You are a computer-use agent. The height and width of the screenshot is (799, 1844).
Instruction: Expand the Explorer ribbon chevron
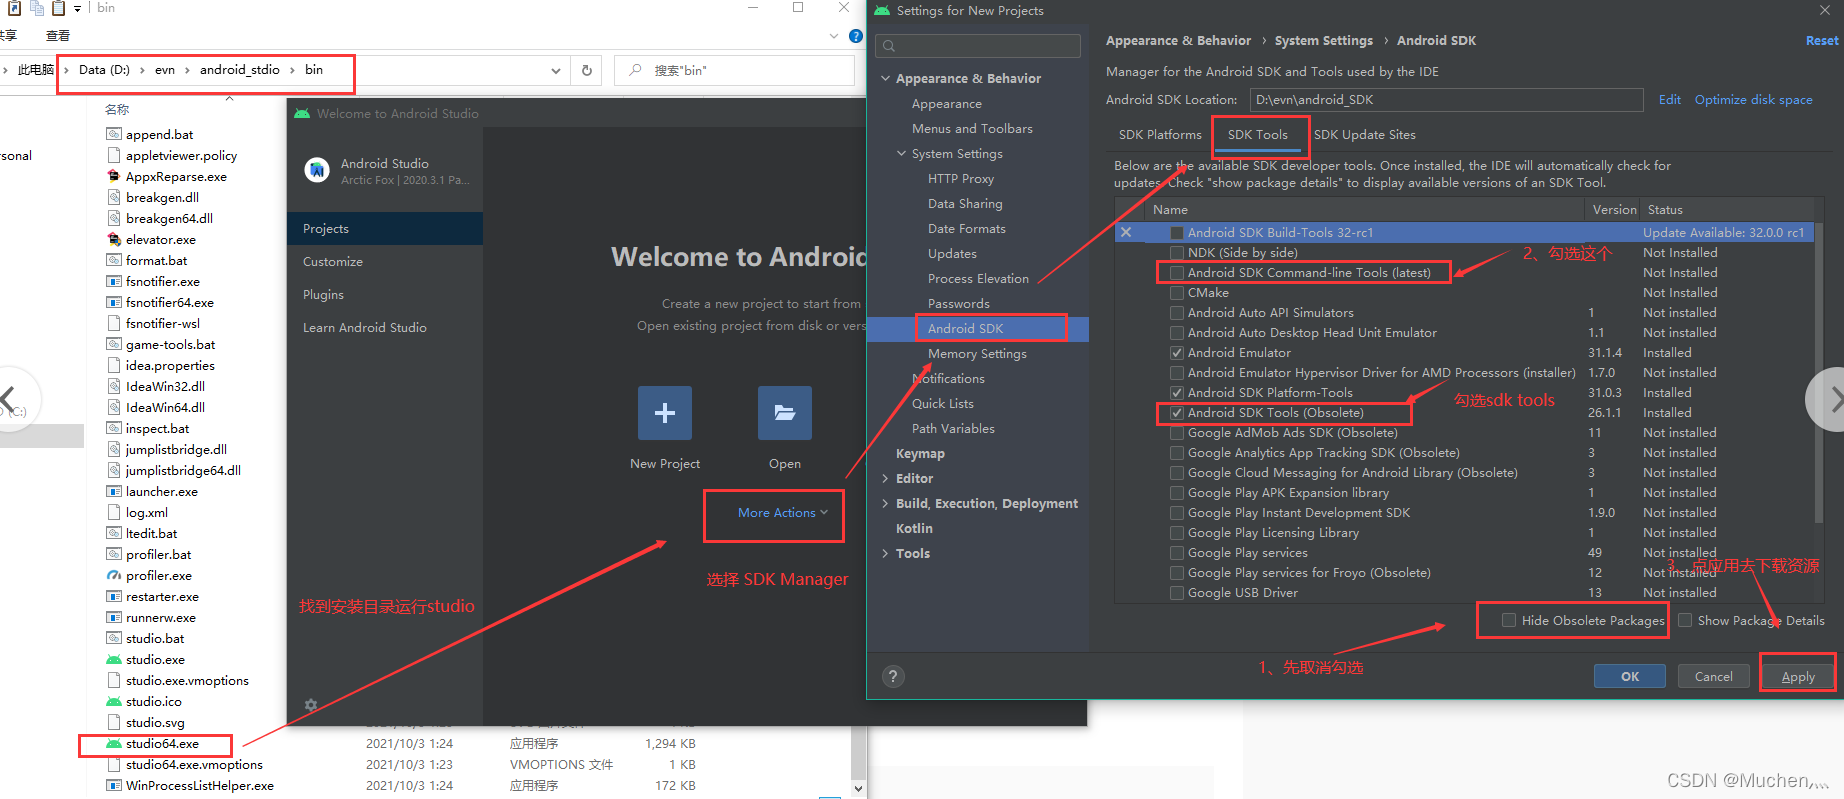click(x=834, y=36)
